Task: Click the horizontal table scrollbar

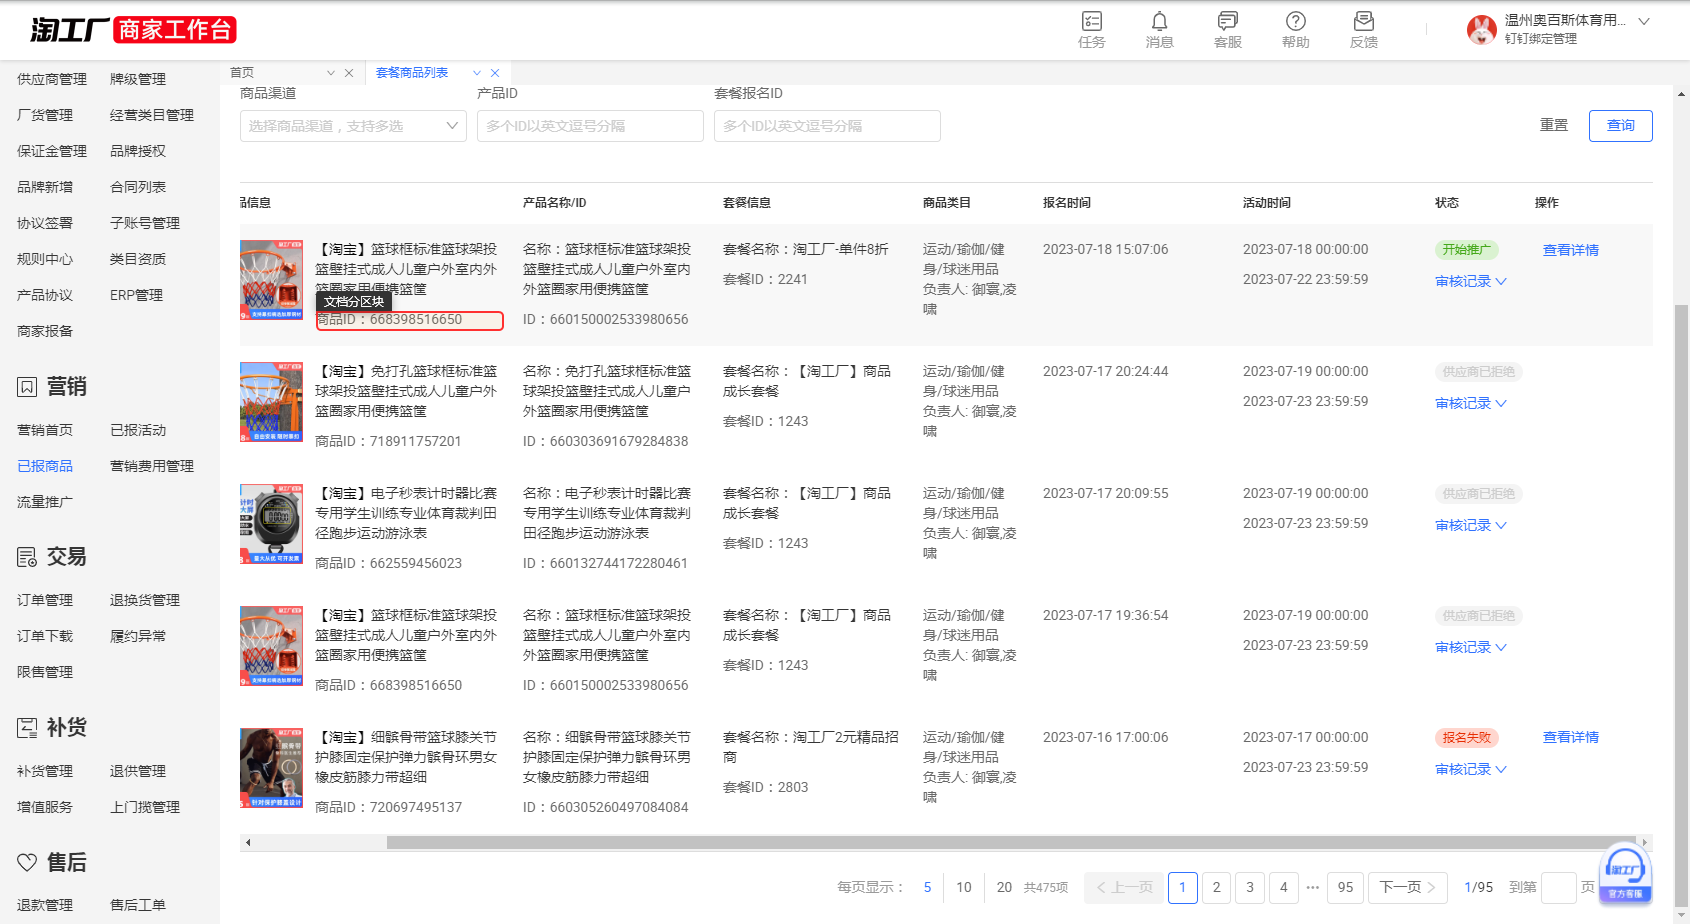Action: [x=1010, y=842]
